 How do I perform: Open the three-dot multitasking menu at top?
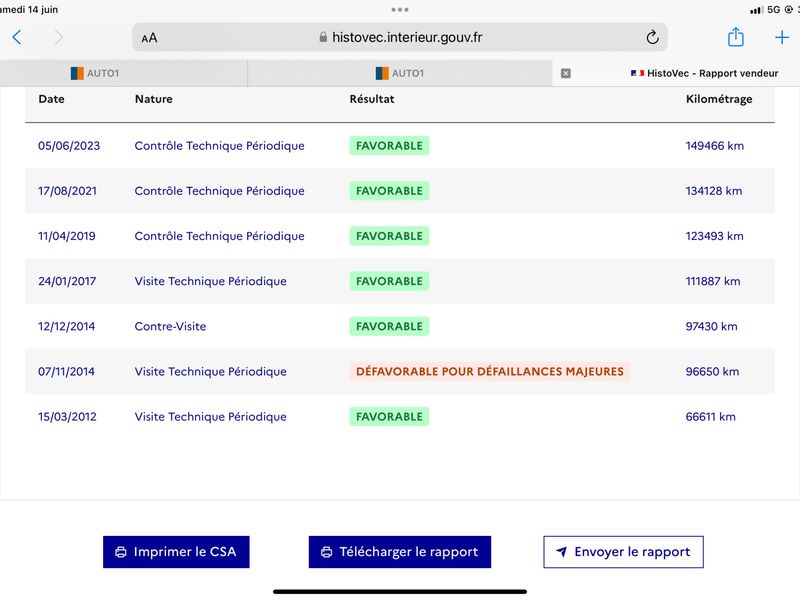coord(400,10)
